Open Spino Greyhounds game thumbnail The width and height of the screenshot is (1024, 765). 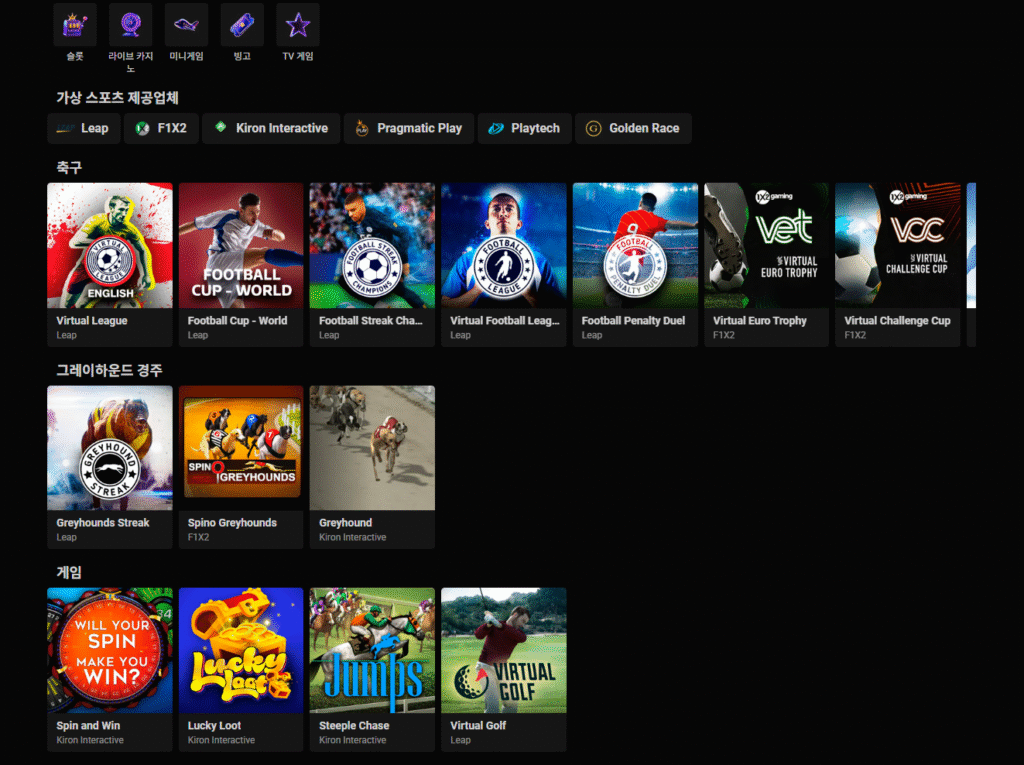(241, 448)
